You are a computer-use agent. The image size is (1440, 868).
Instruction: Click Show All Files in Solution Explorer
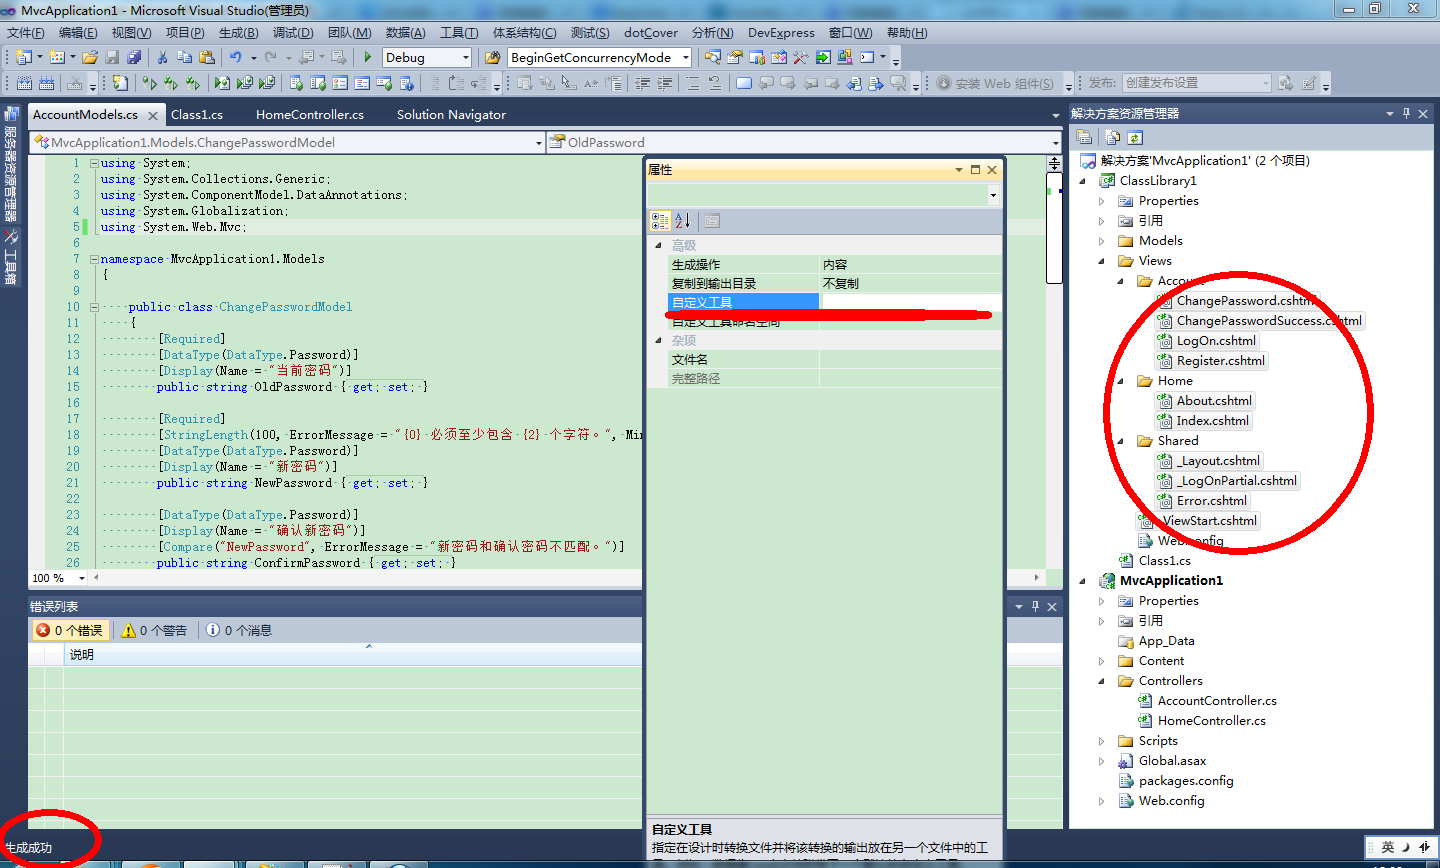point(1112,137)
